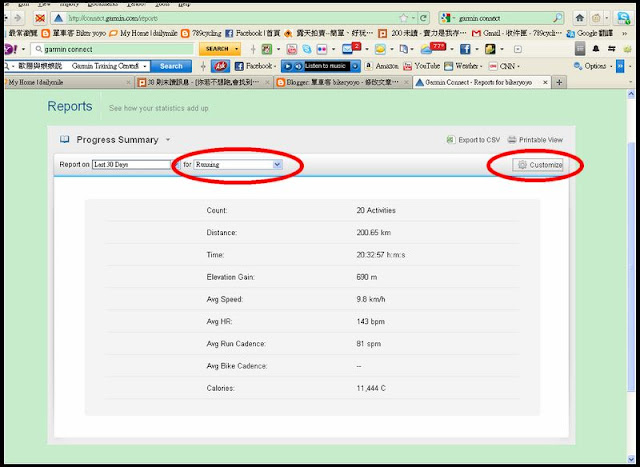Viewport: 640px width, 467px height.
Task: Click Yahoo toolbar Skype icon
Action: pos(307,49)
